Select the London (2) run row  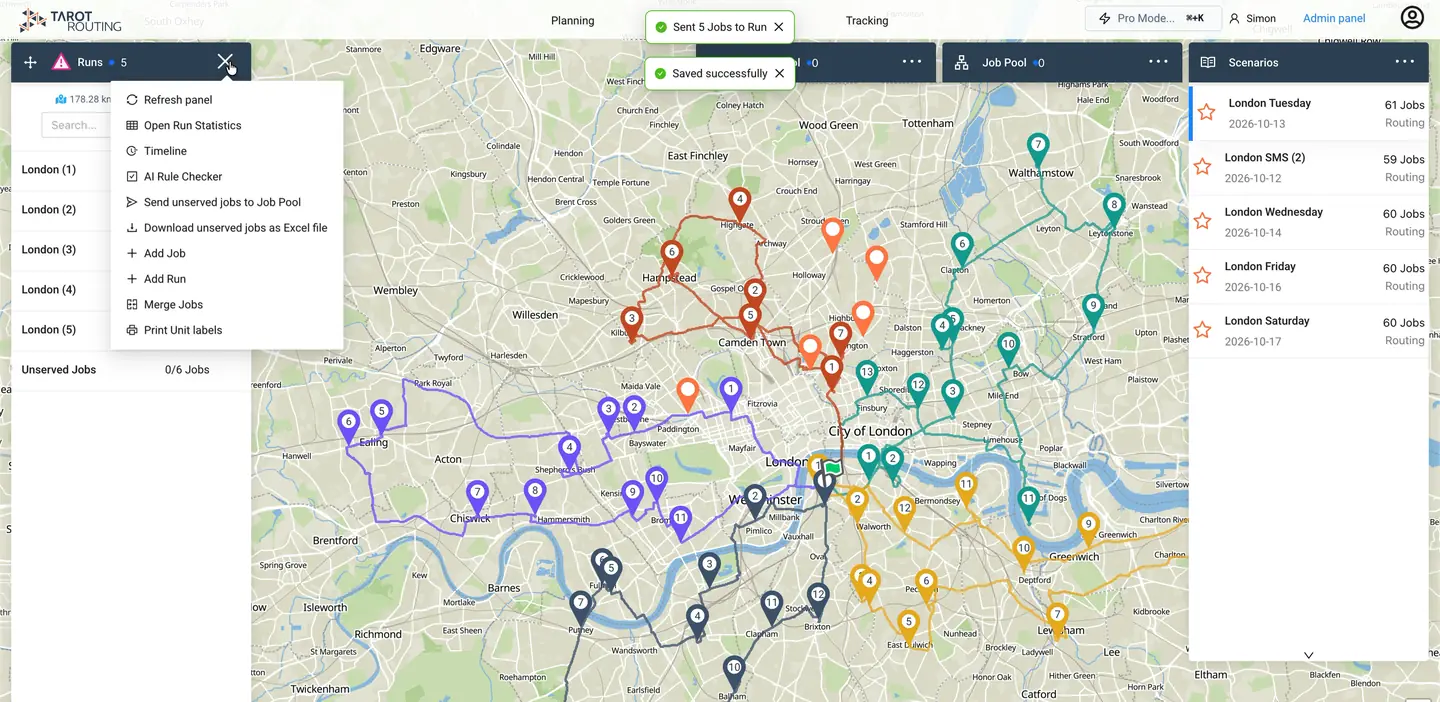[x=61, y=209]
